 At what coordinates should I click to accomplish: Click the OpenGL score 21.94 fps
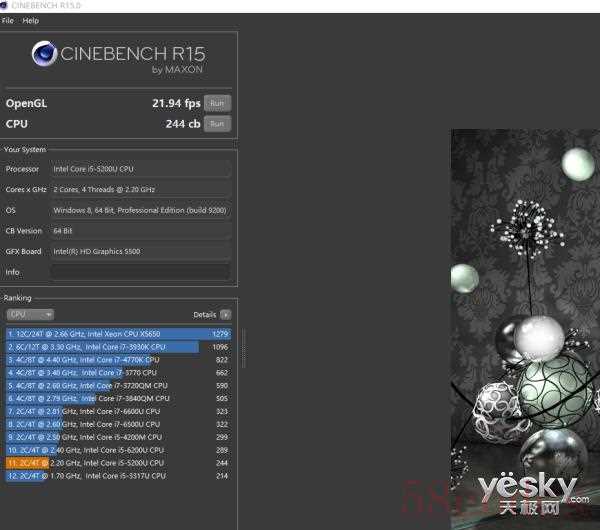coord(176,103)
